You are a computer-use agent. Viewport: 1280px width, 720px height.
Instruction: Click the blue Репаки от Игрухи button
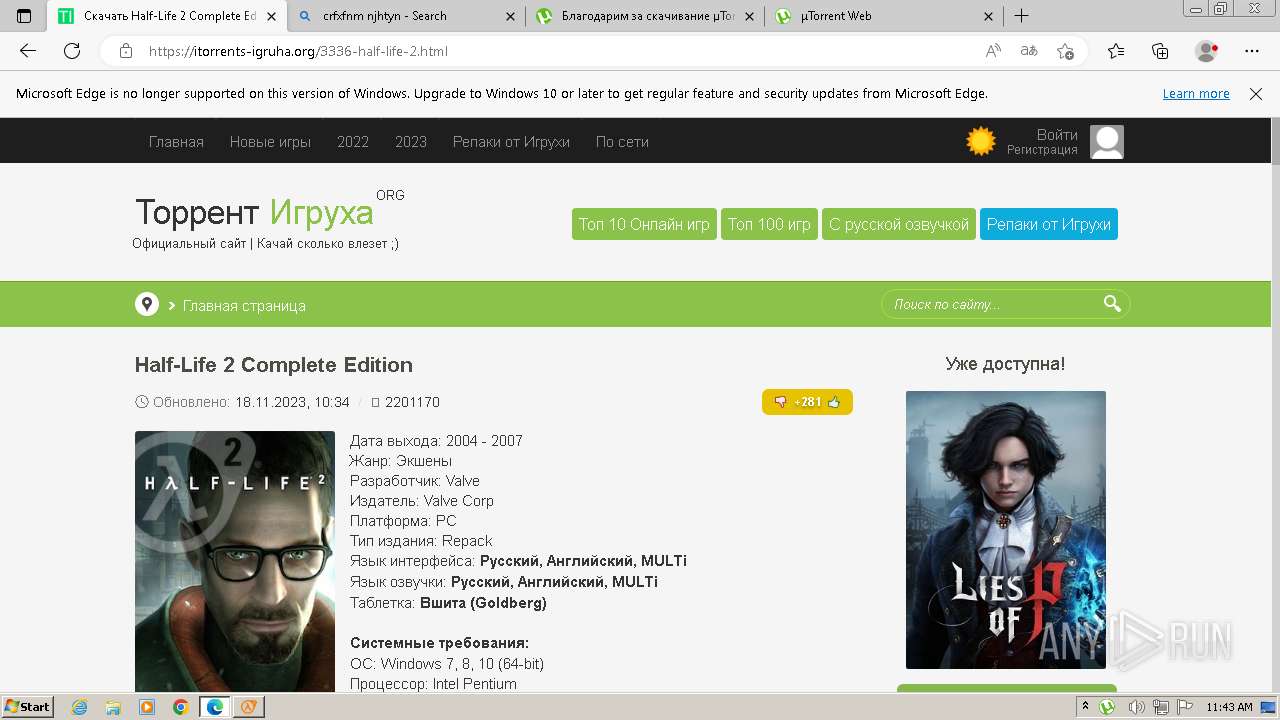(1049, 224)
